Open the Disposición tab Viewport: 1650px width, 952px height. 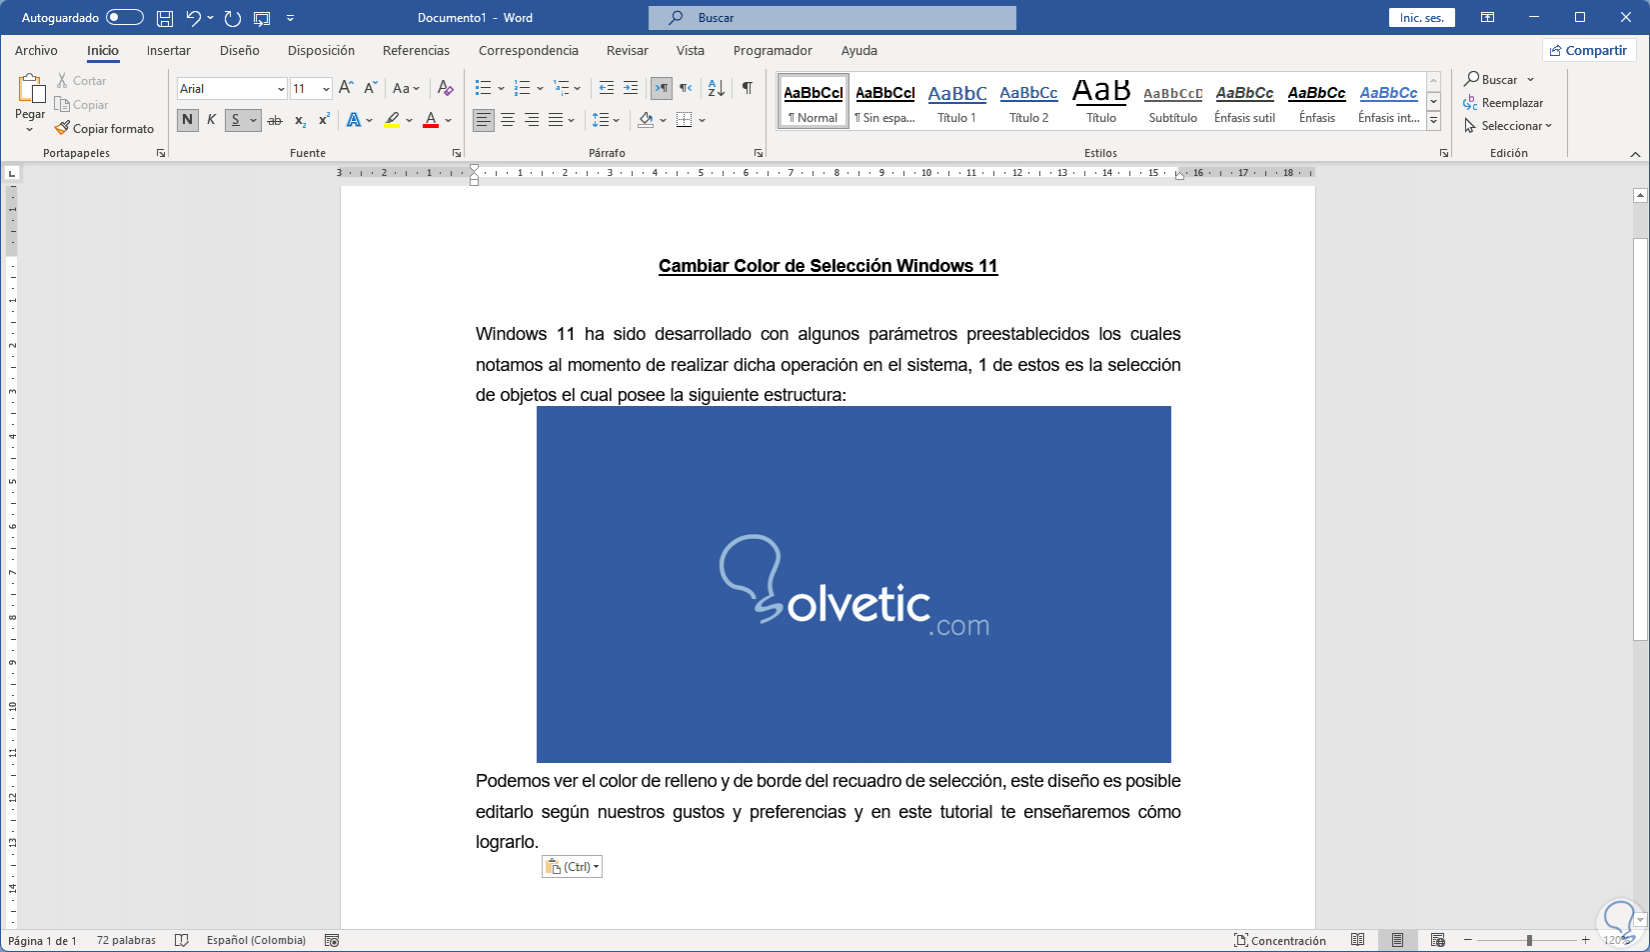(321, 50)
